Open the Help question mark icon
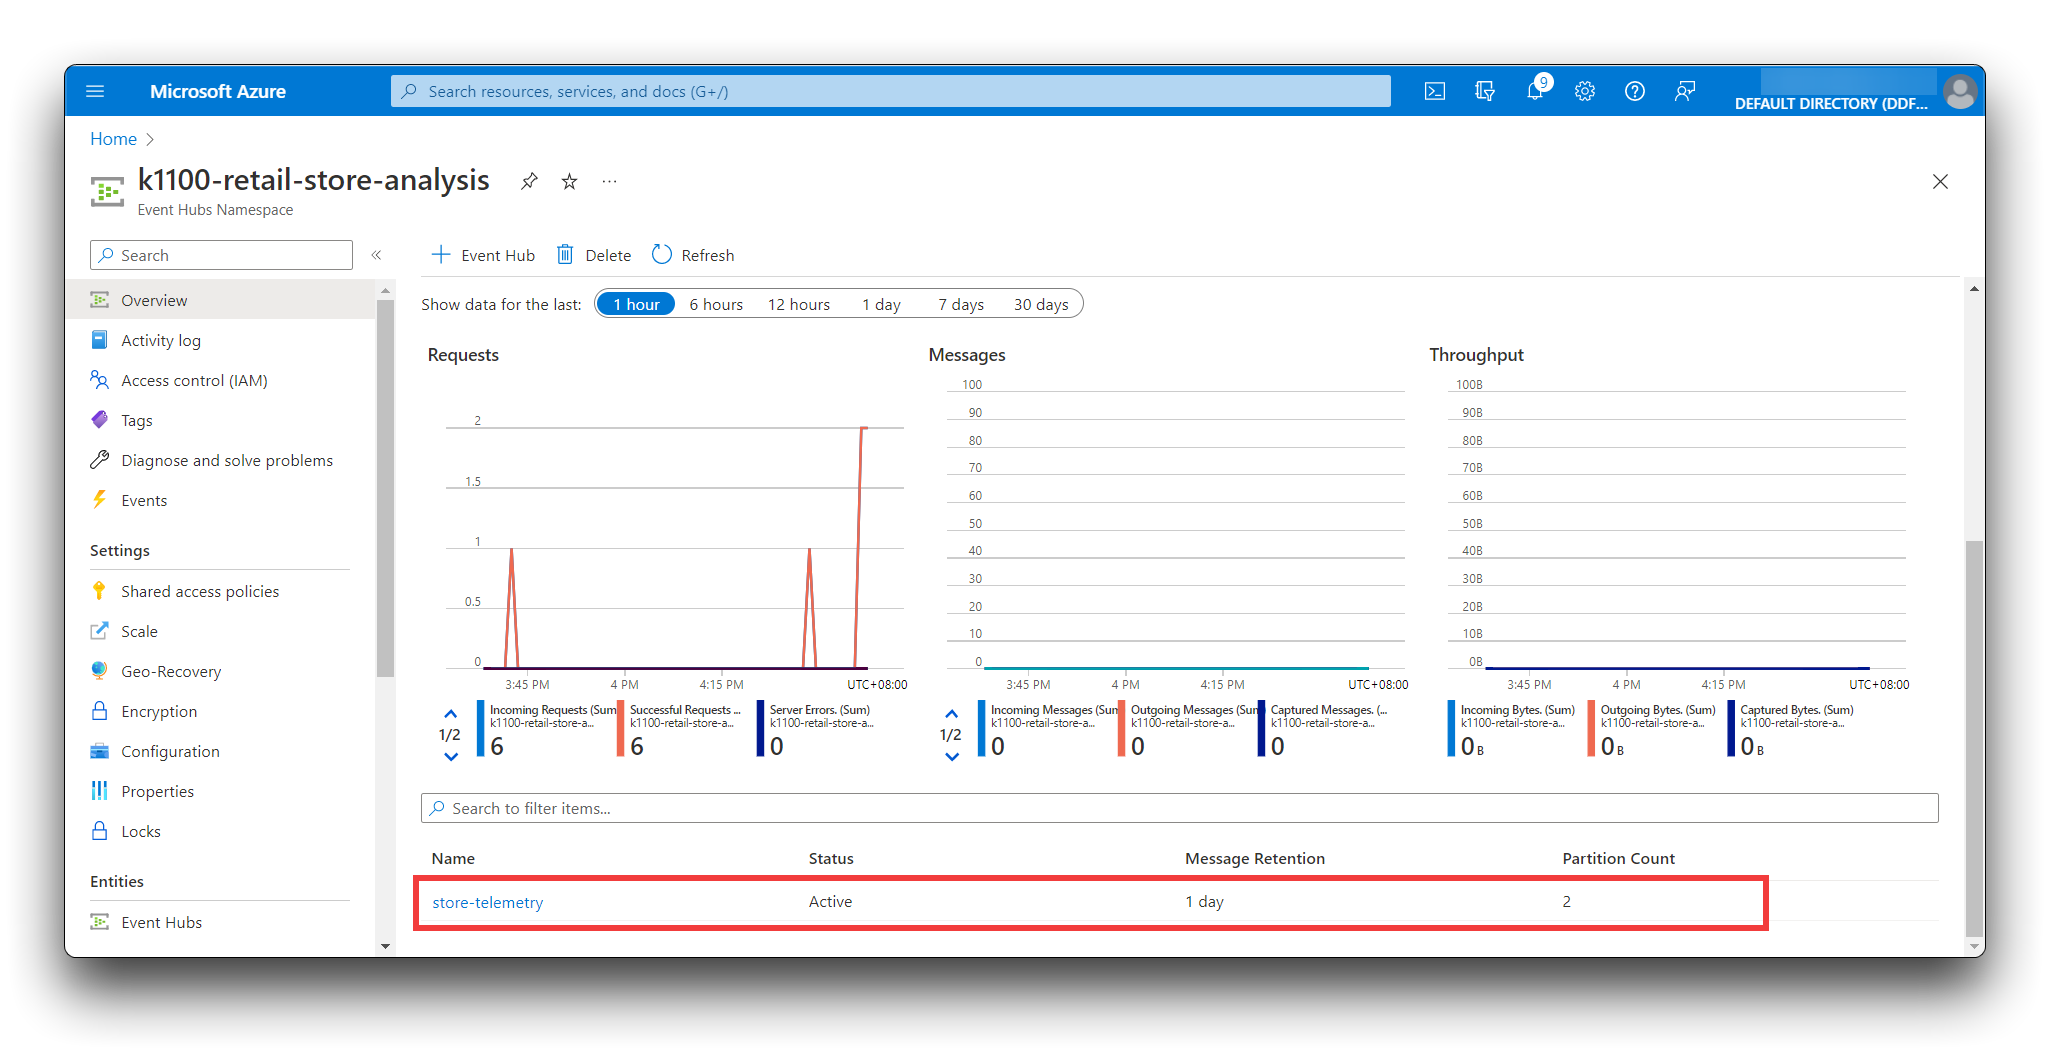 click(x=1634, y=91)
